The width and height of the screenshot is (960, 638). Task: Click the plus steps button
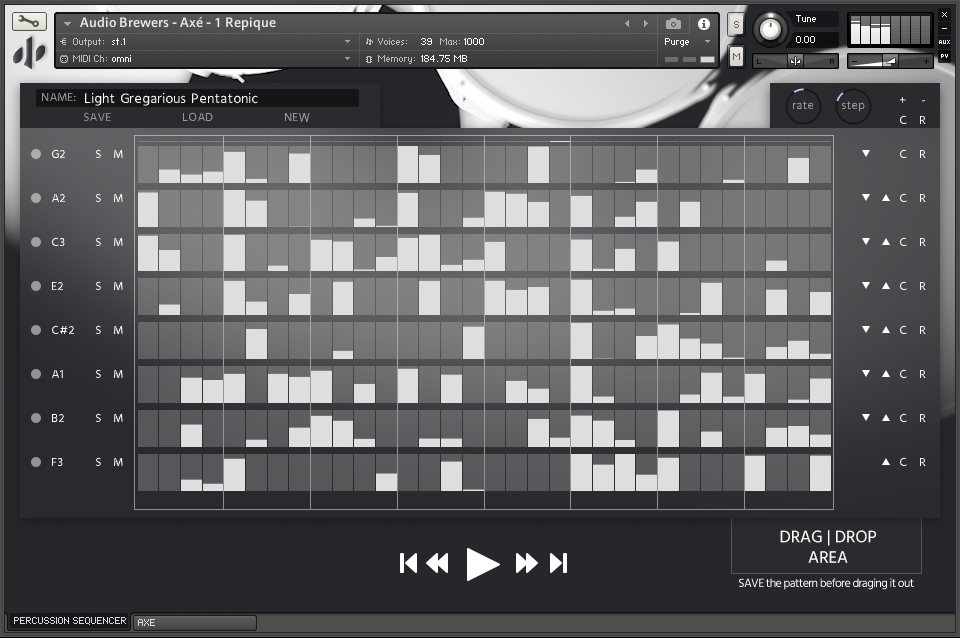(x=902, y=100)
